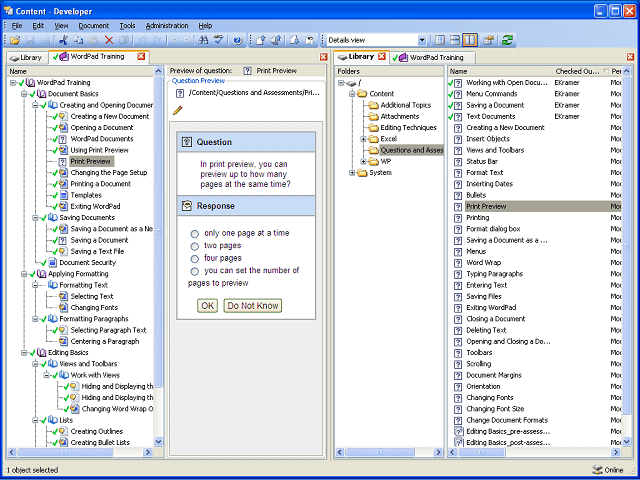
Task: Open Help with the question mark icon
Action: click(238, 40)
